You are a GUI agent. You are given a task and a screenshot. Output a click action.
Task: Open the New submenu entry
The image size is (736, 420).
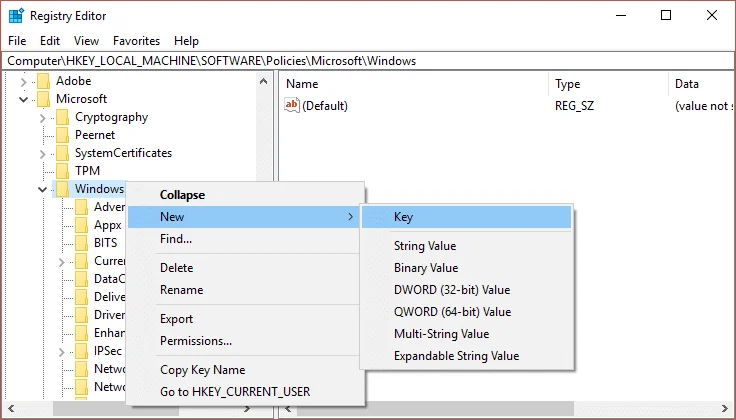[243, 217]
